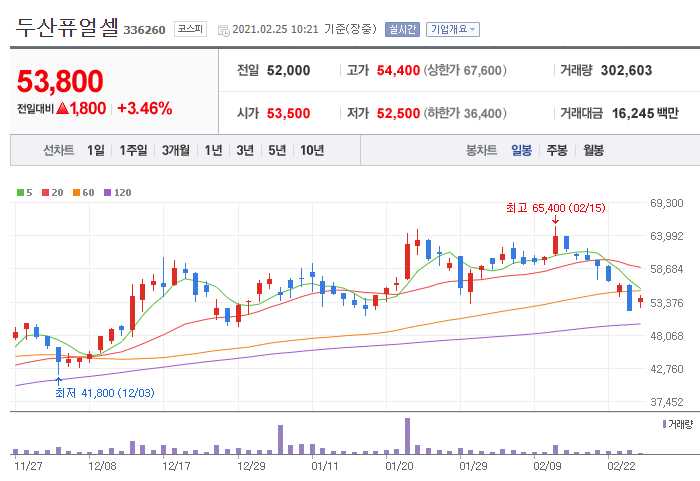Click the 11/27 date axis label

(28, 466)
